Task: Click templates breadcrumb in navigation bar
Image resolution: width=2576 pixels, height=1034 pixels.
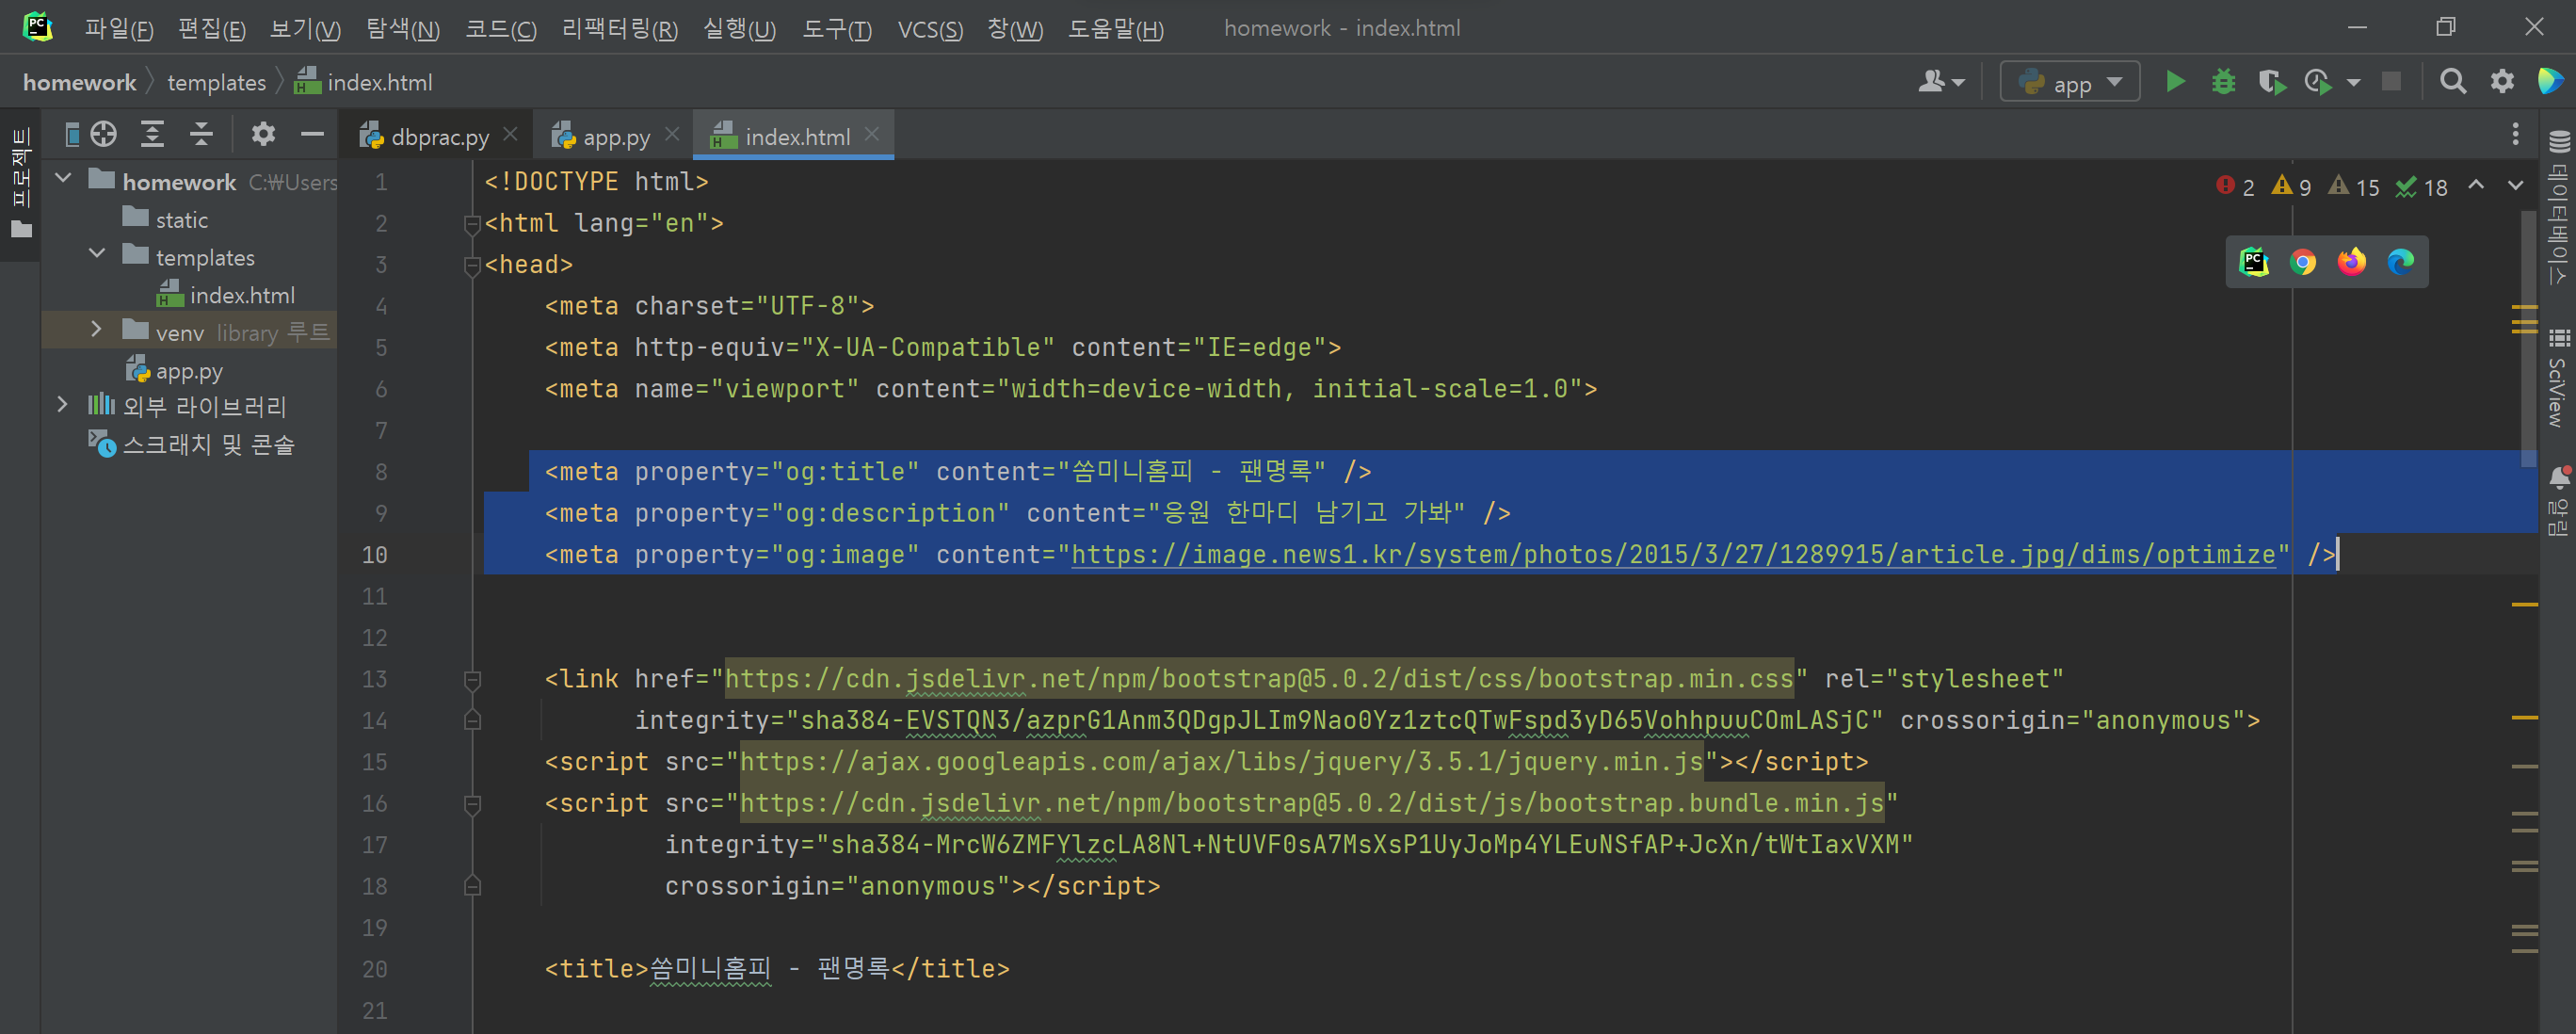Action: pyautogui.click(x=216, y=82)
